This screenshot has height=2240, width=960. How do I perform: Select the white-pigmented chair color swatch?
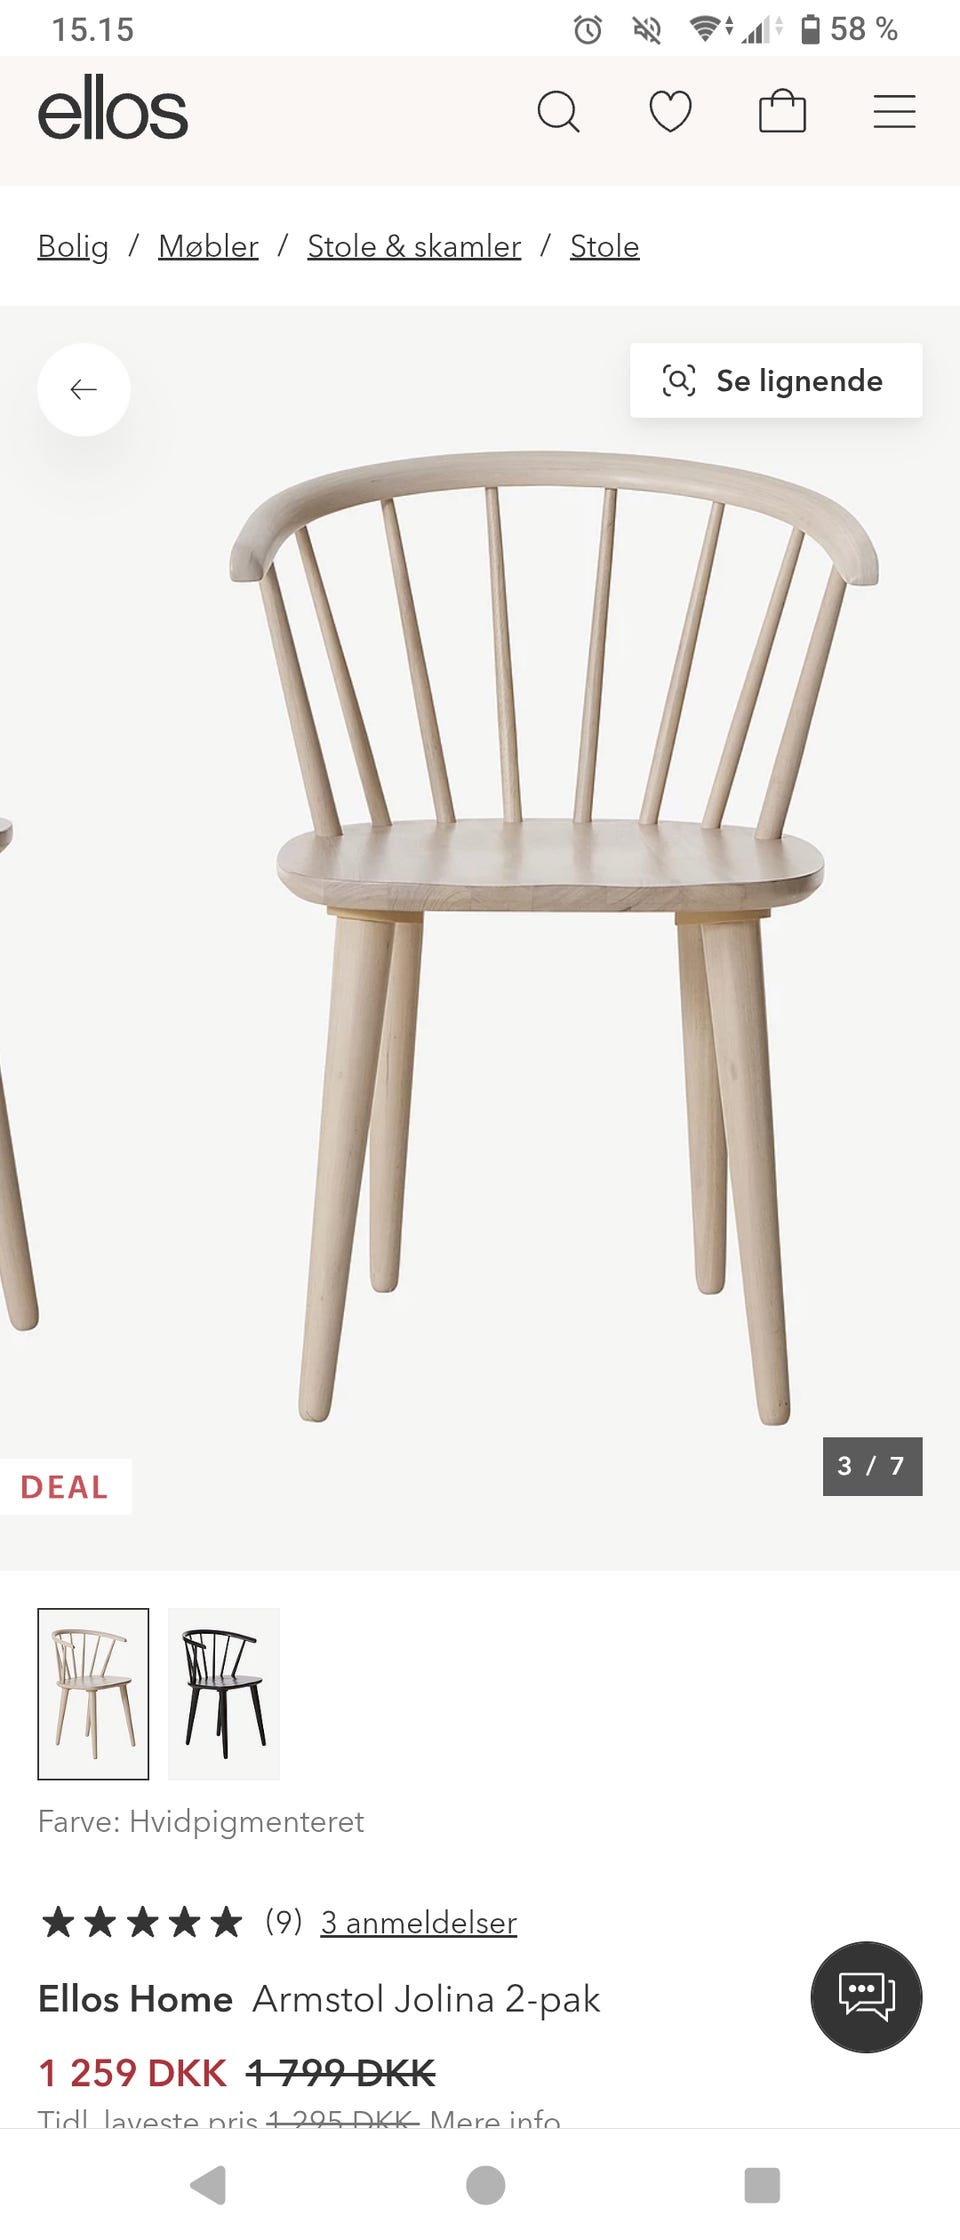(93, 1693)
